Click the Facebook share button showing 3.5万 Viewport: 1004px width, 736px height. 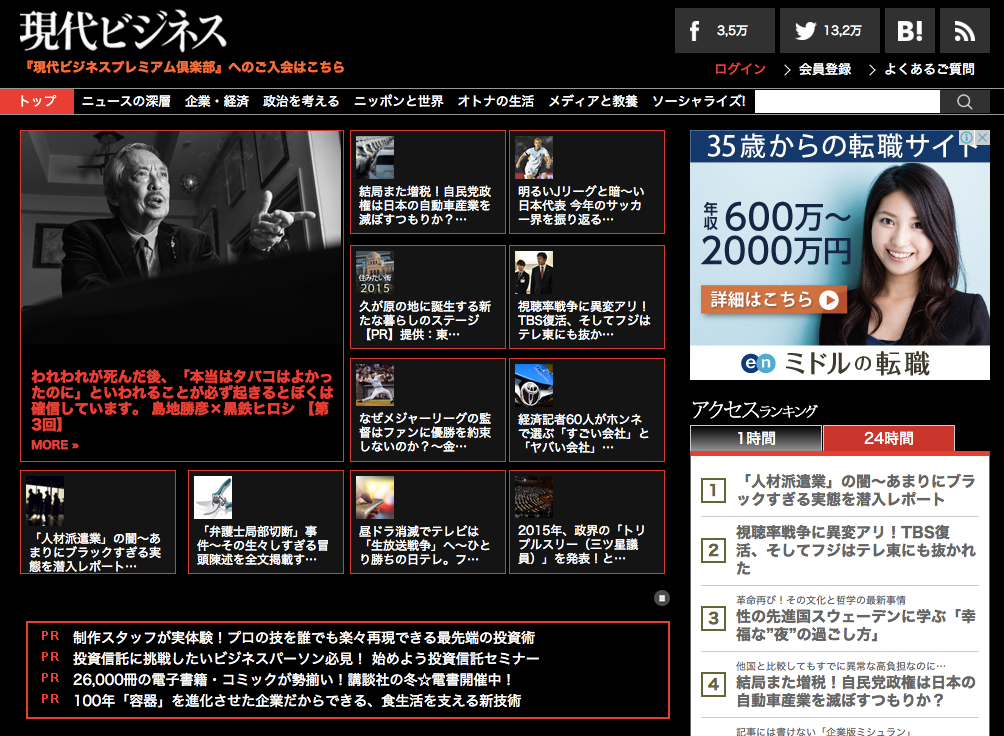click(724, 30)
